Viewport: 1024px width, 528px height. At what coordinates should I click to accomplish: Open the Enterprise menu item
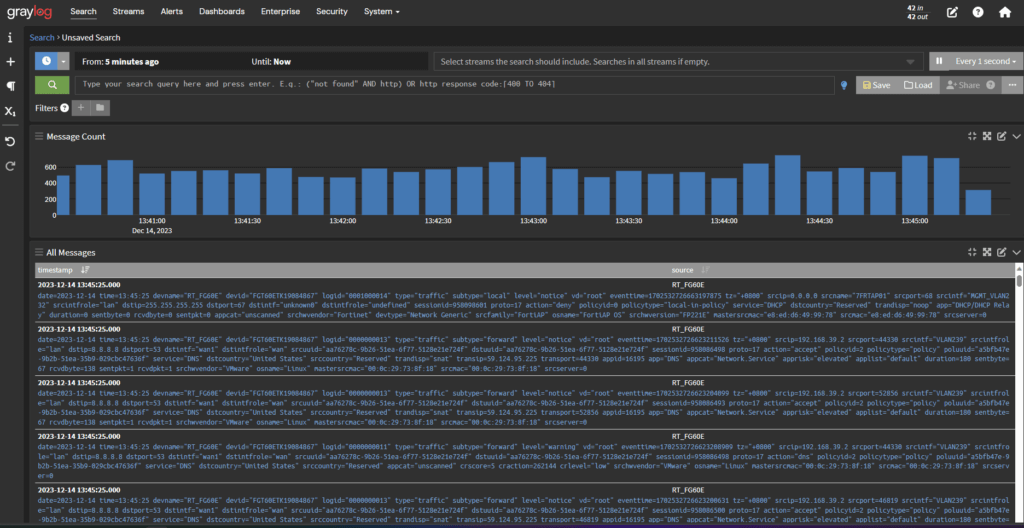pos(281,12)
